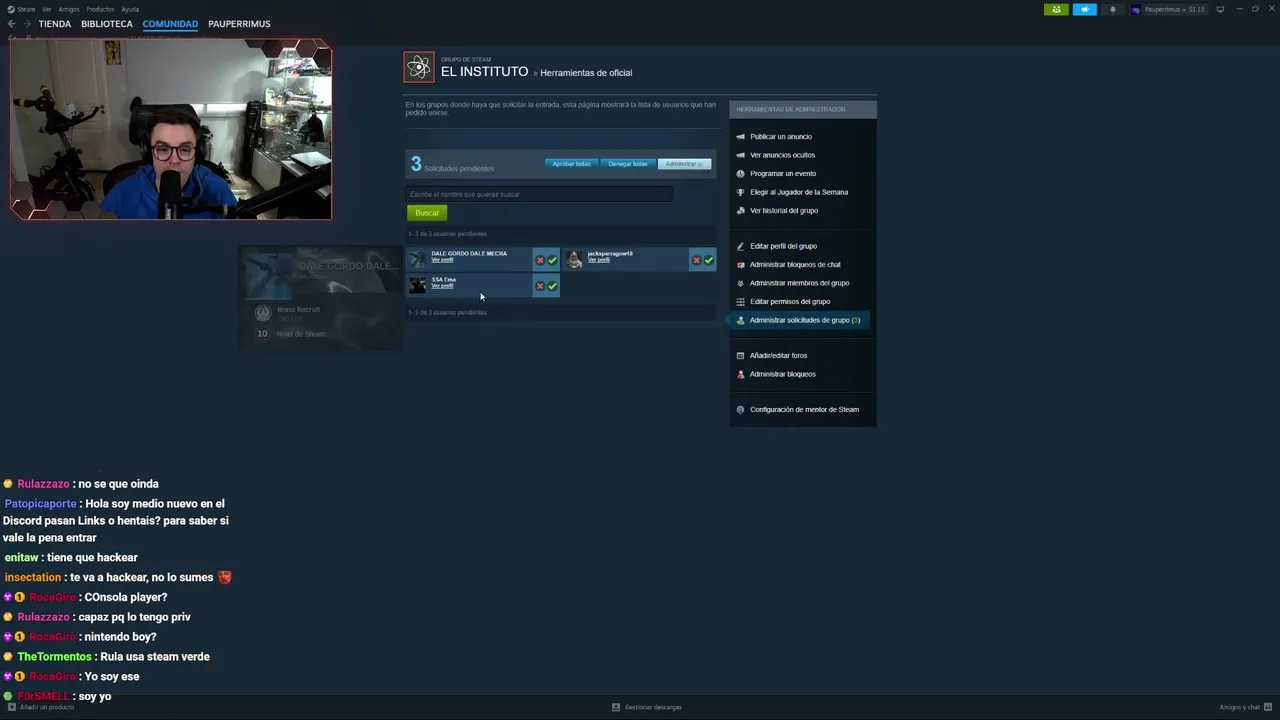Focus the name search input field
The image size is (1280, 720).
[x=539, y=194]
